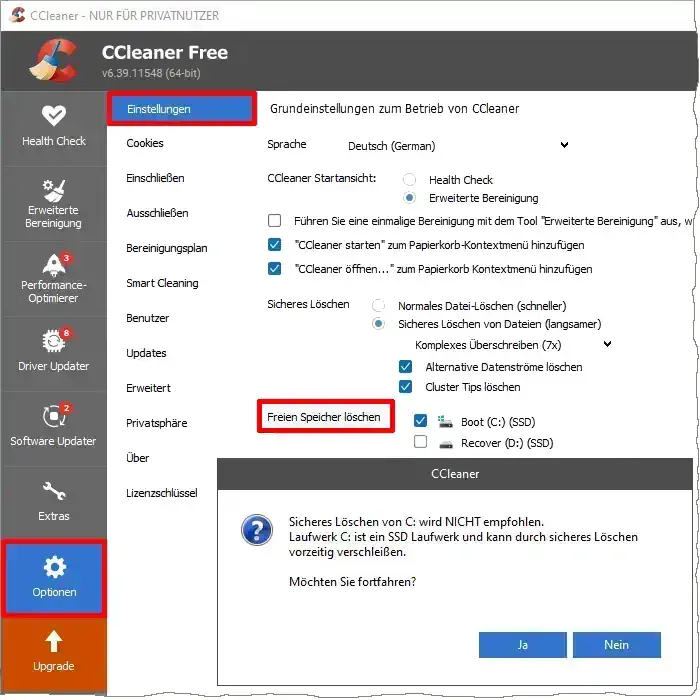This screenshot has width=700, height=700.
Task: Check the Recover (D:) (SSD) drive
Action: [x=420, y=442]
